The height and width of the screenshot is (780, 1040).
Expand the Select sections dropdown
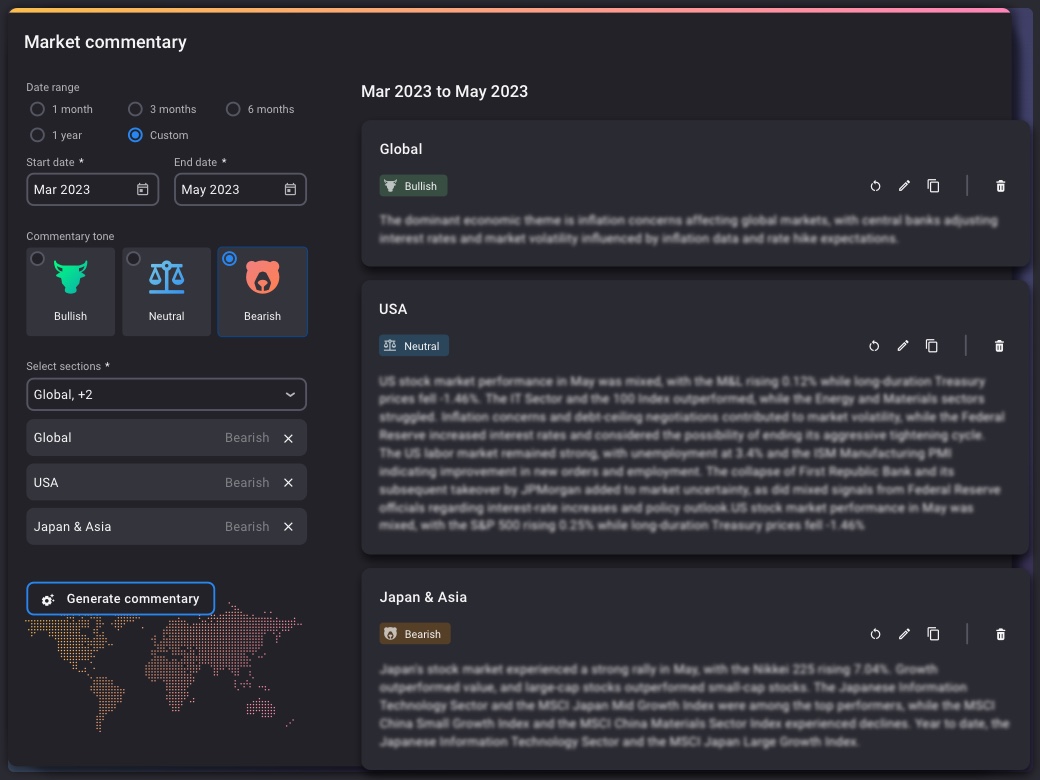[166, 395]
